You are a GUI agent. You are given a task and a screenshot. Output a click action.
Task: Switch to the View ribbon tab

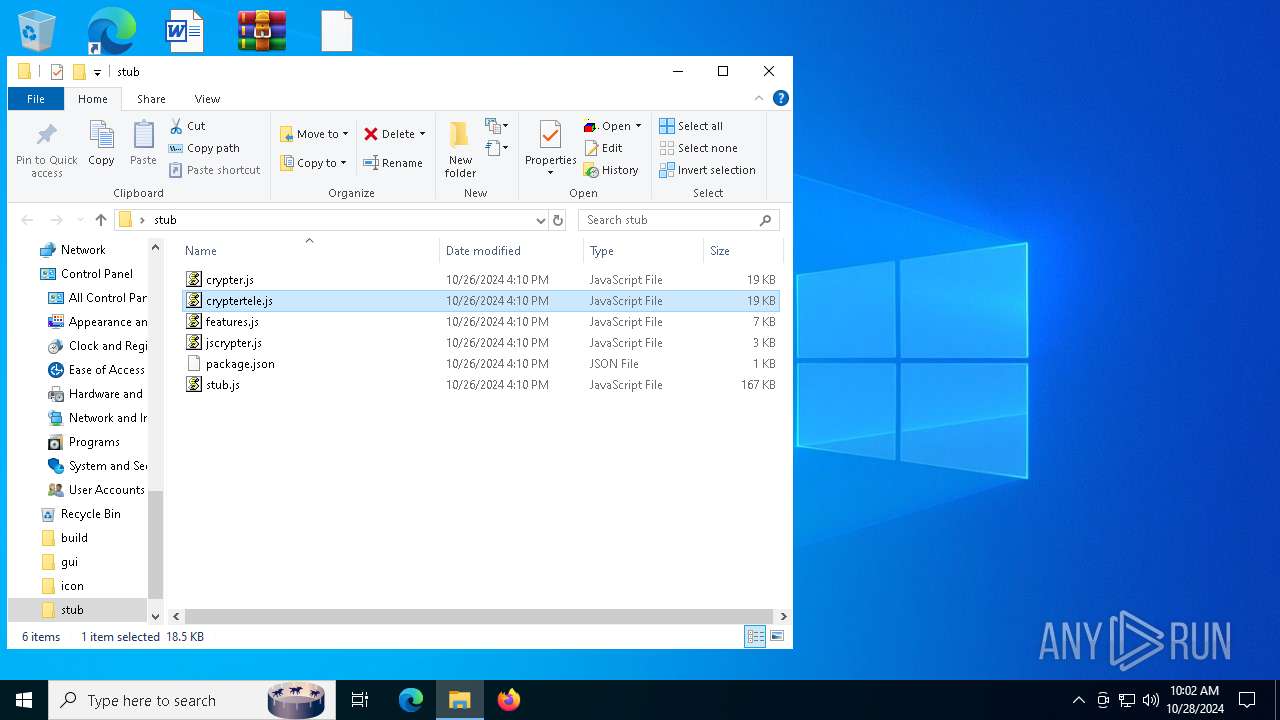coord(207,99)
